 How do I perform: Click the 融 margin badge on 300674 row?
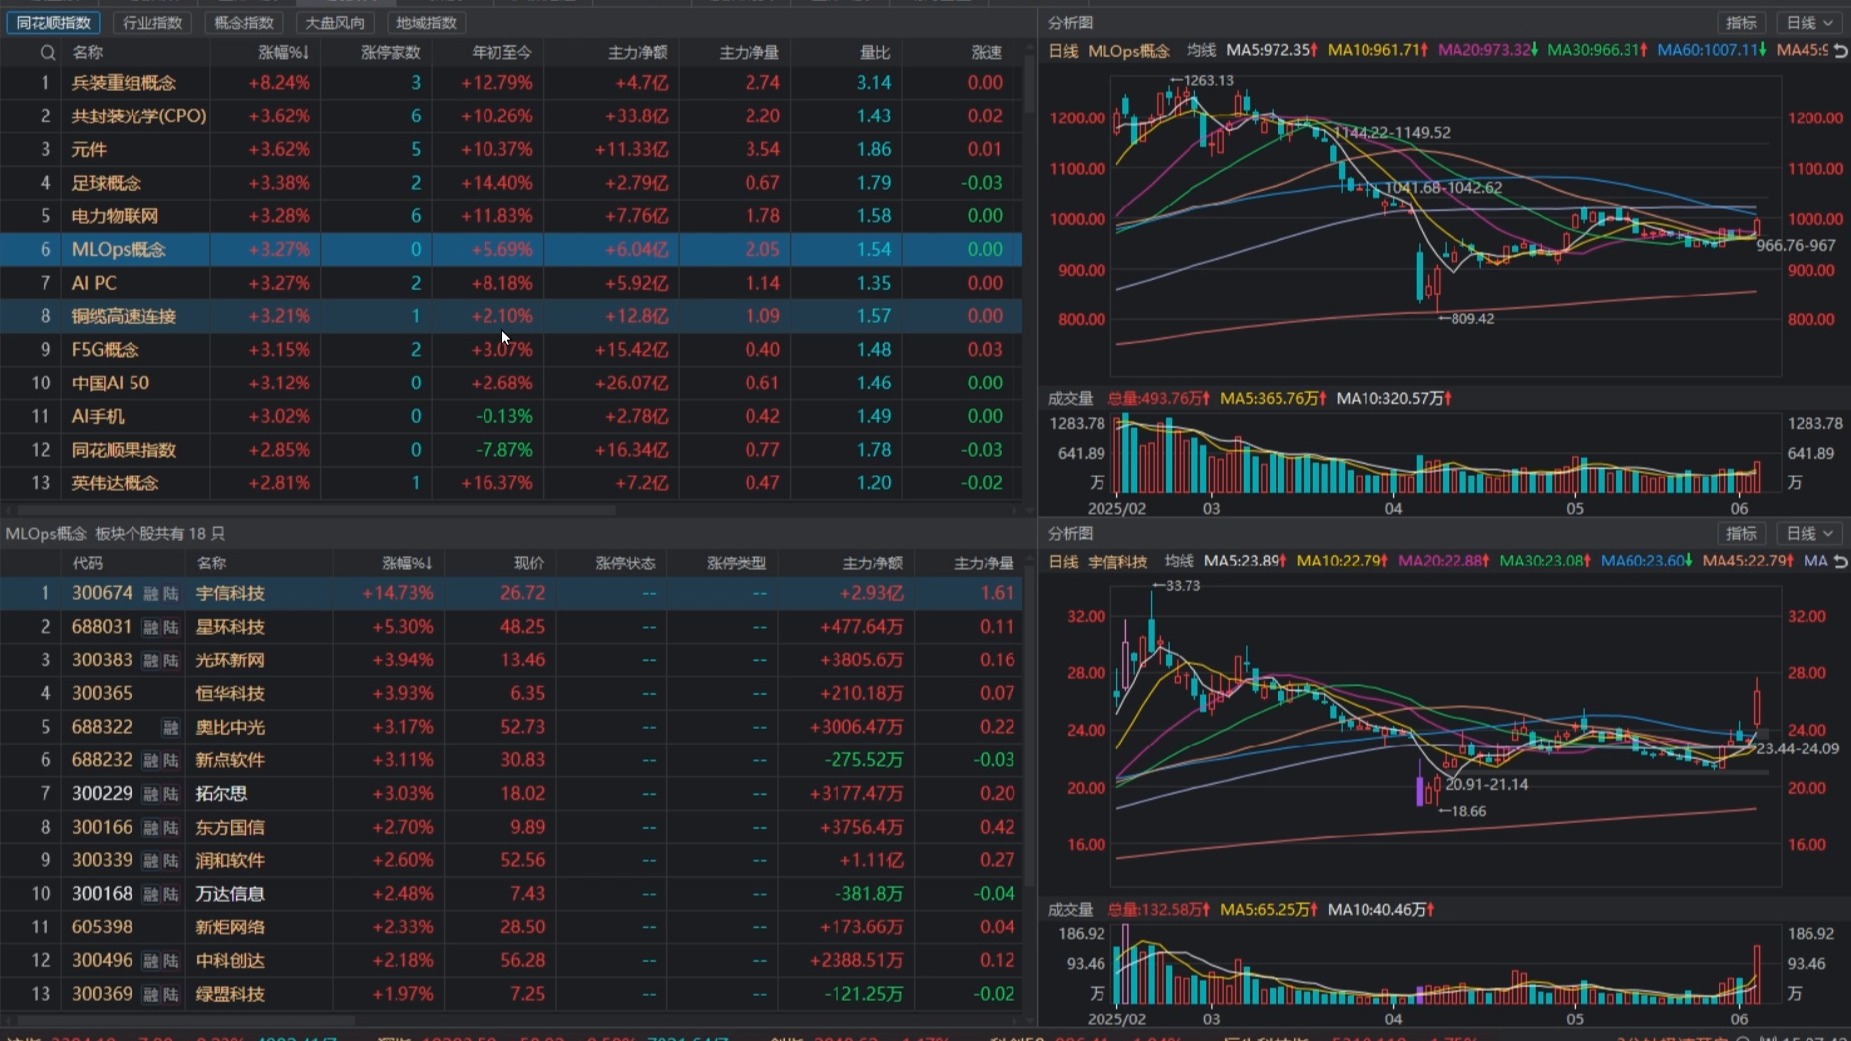tap(151, 594)
